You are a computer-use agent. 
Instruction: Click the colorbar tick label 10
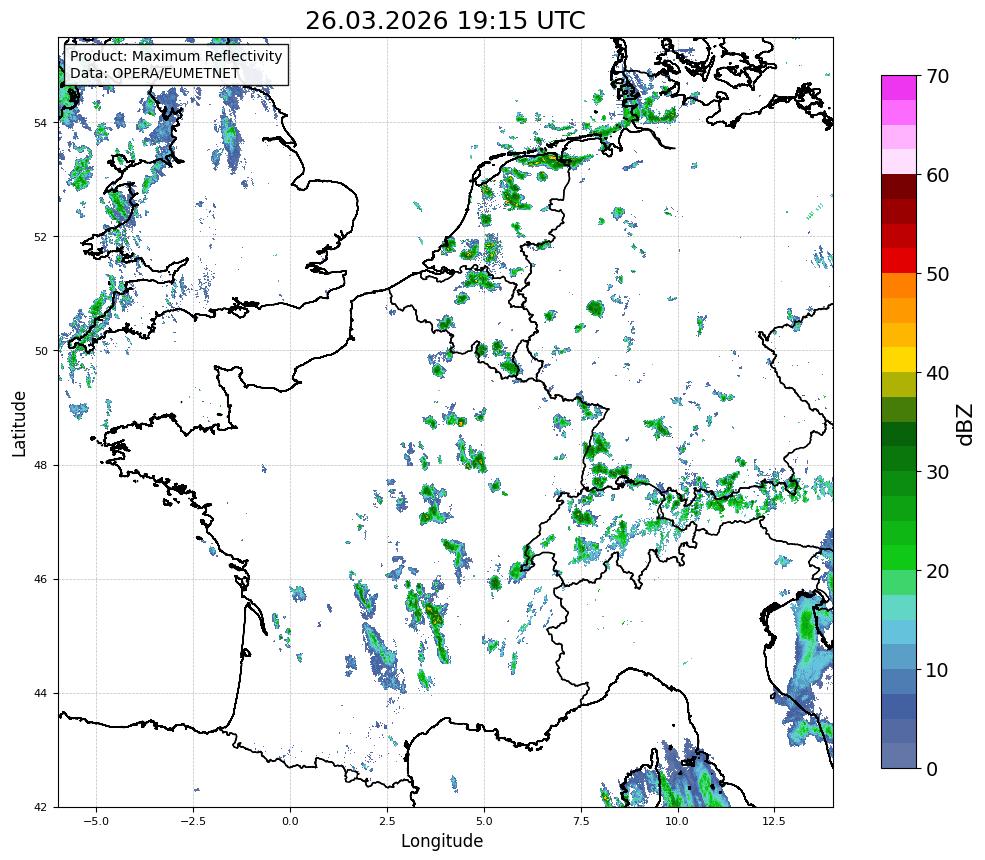[x=937, y=670]
